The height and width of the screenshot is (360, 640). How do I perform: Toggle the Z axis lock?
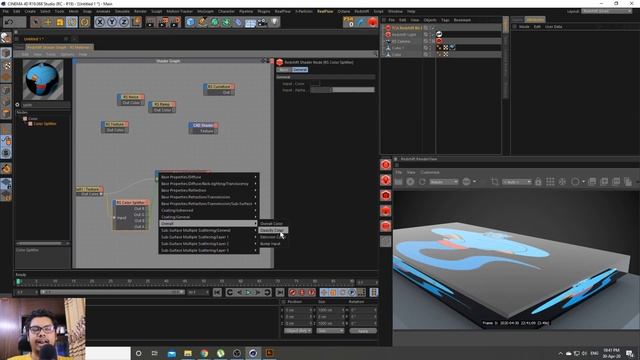(x=124, y=22)
